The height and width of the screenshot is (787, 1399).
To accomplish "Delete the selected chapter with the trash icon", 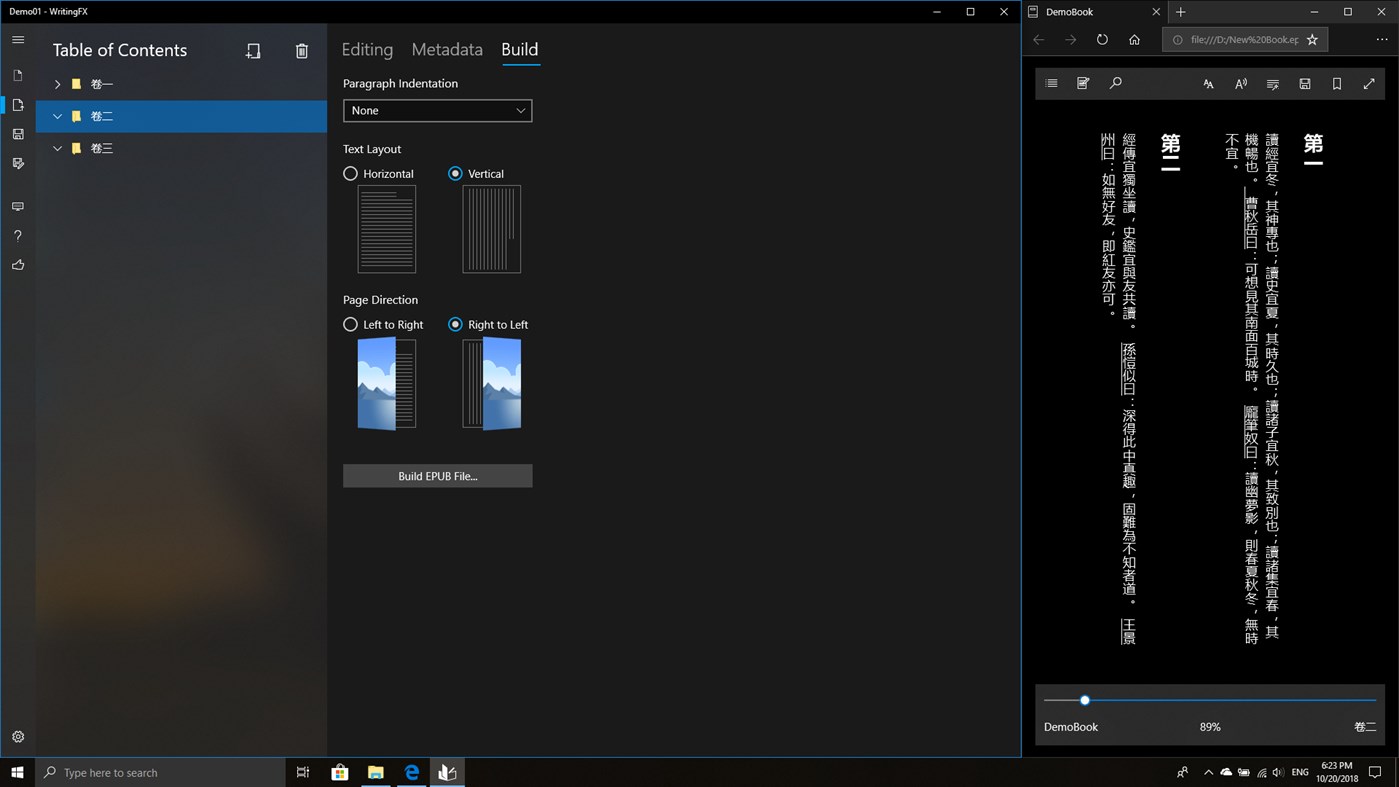I will [x=301, y=50].
